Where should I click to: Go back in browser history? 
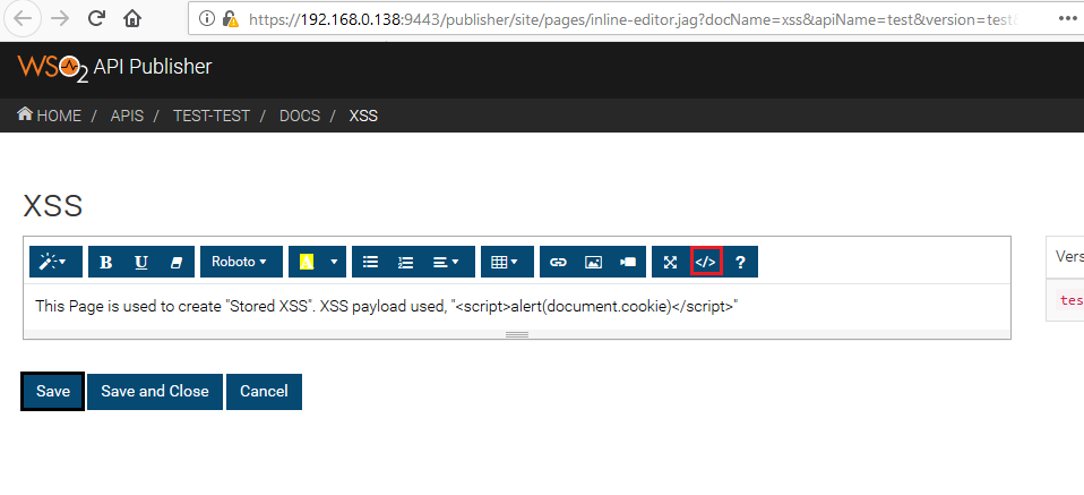pos(23,19)
